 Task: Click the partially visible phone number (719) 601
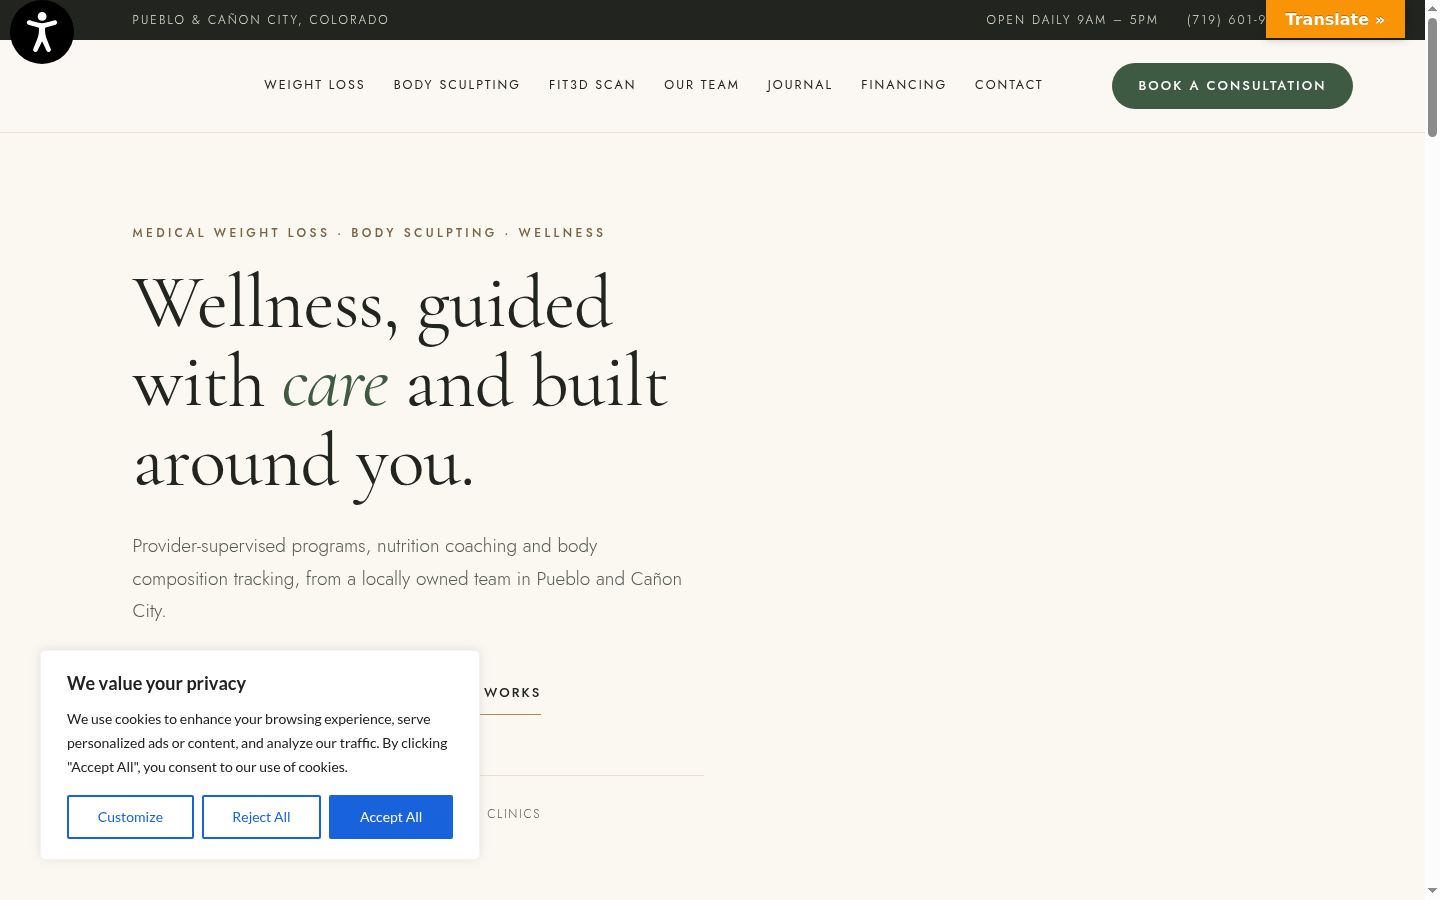(x=1226, y=20)
